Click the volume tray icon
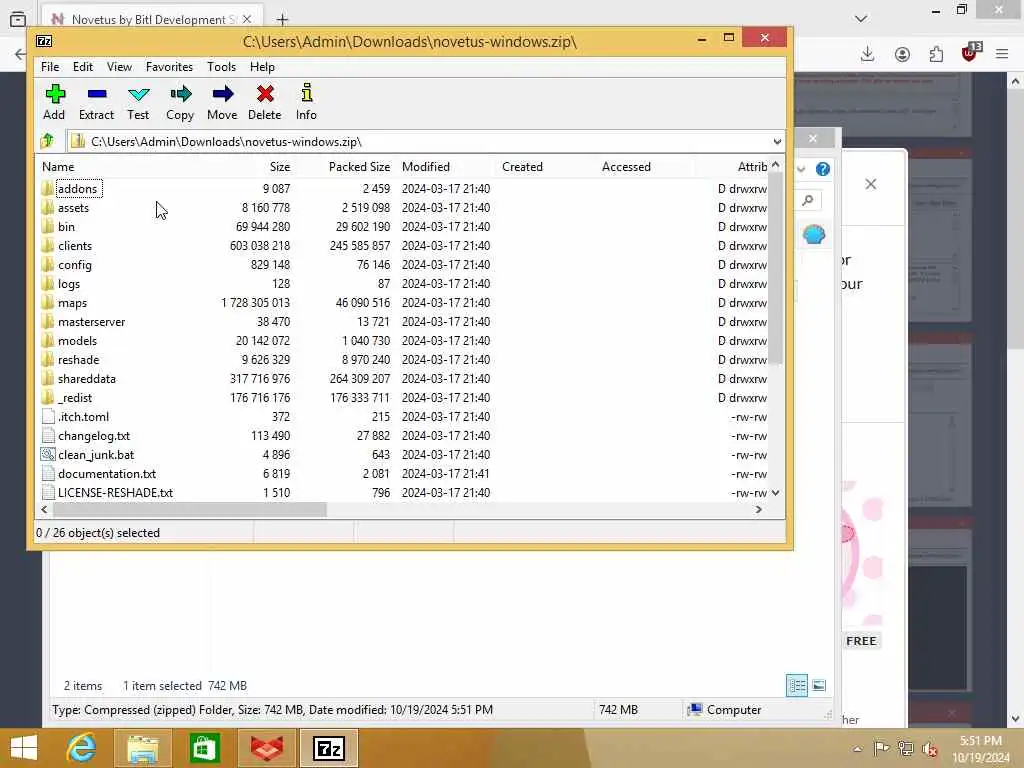This screenshot has width=1024, height=768. point(930,748)
